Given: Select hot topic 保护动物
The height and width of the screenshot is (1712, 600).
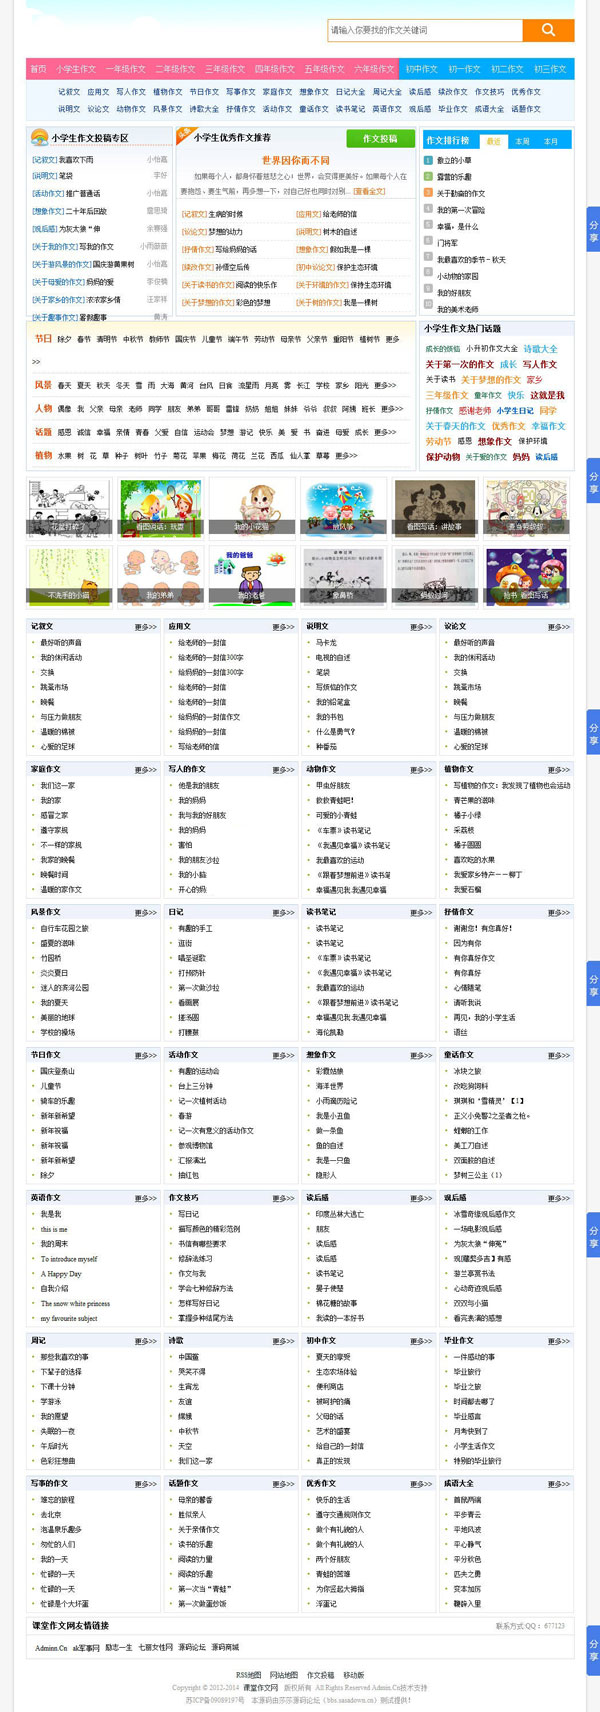Looking at the screenshot, I should click(442, 457).
